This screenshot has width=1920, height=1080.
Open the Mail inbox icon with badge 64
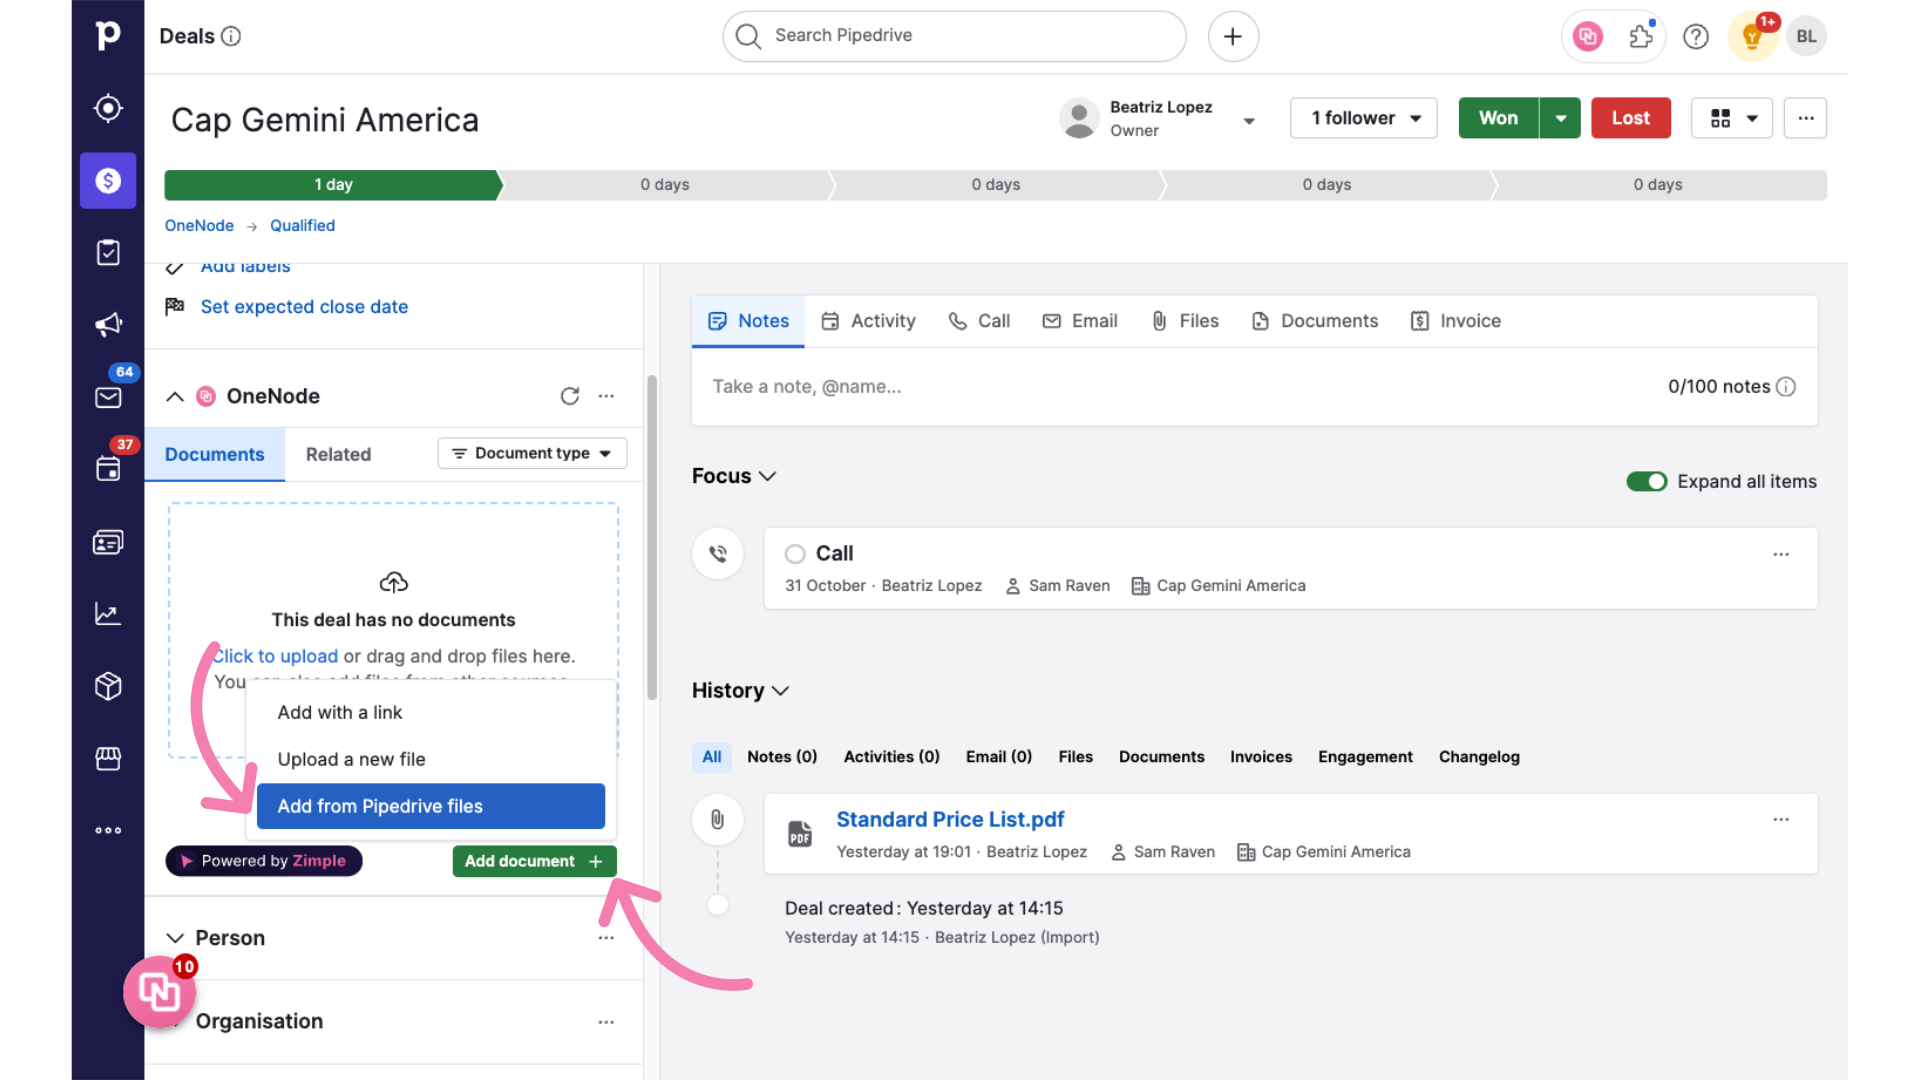point(108,397)
